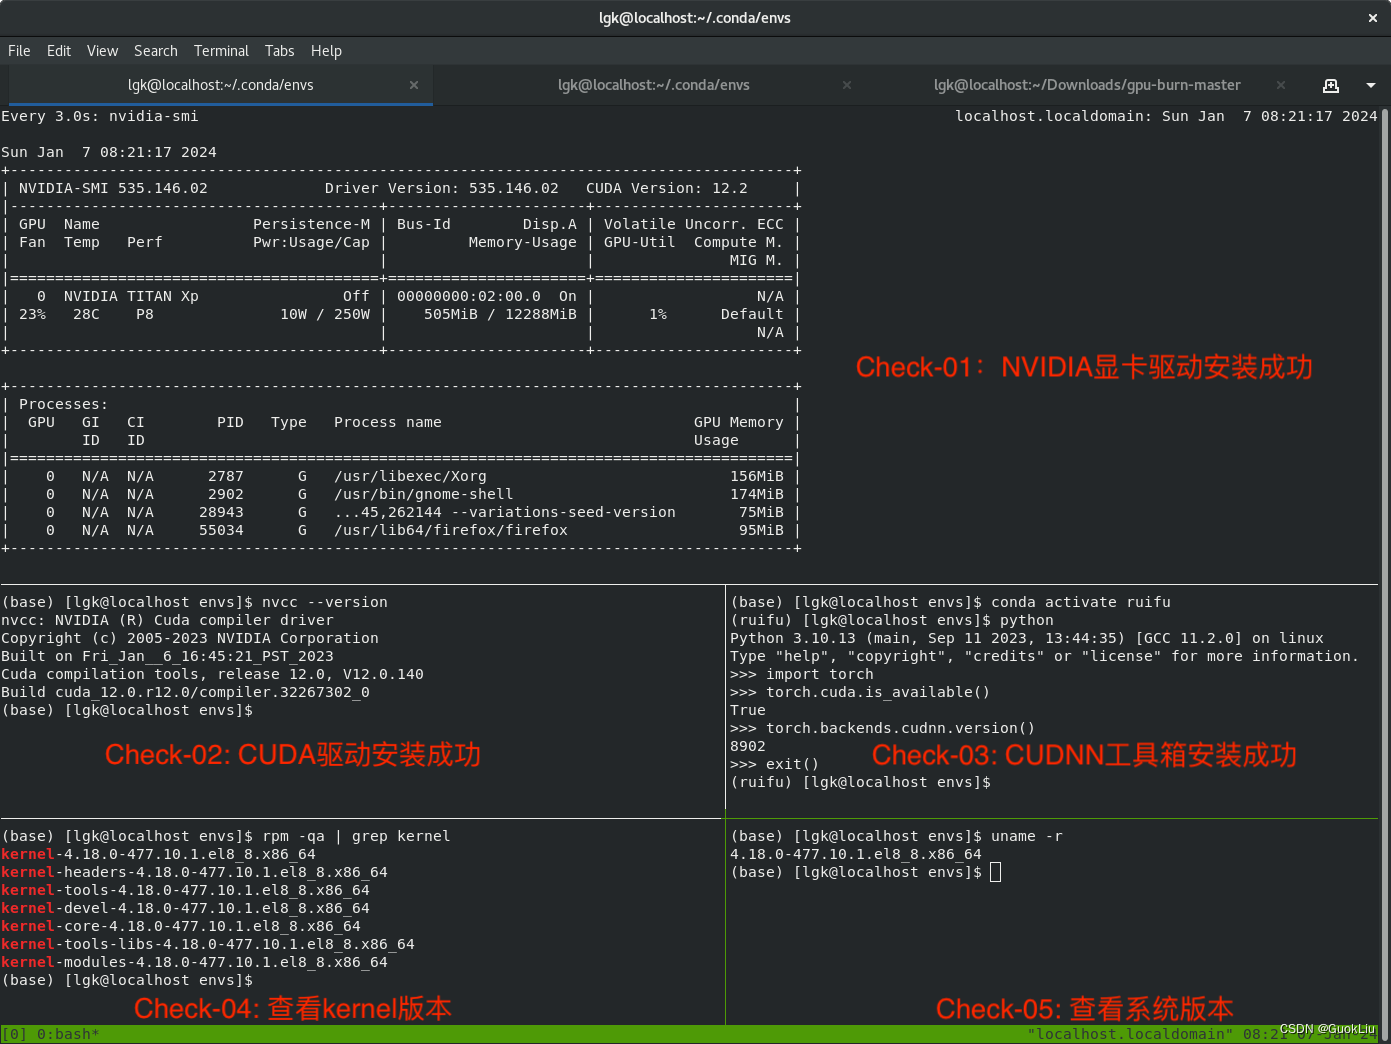The width and height of the screenshot is (1391, 1044).
Task: Click the kernel-tools-libs package line
Action: pos(208,944)
